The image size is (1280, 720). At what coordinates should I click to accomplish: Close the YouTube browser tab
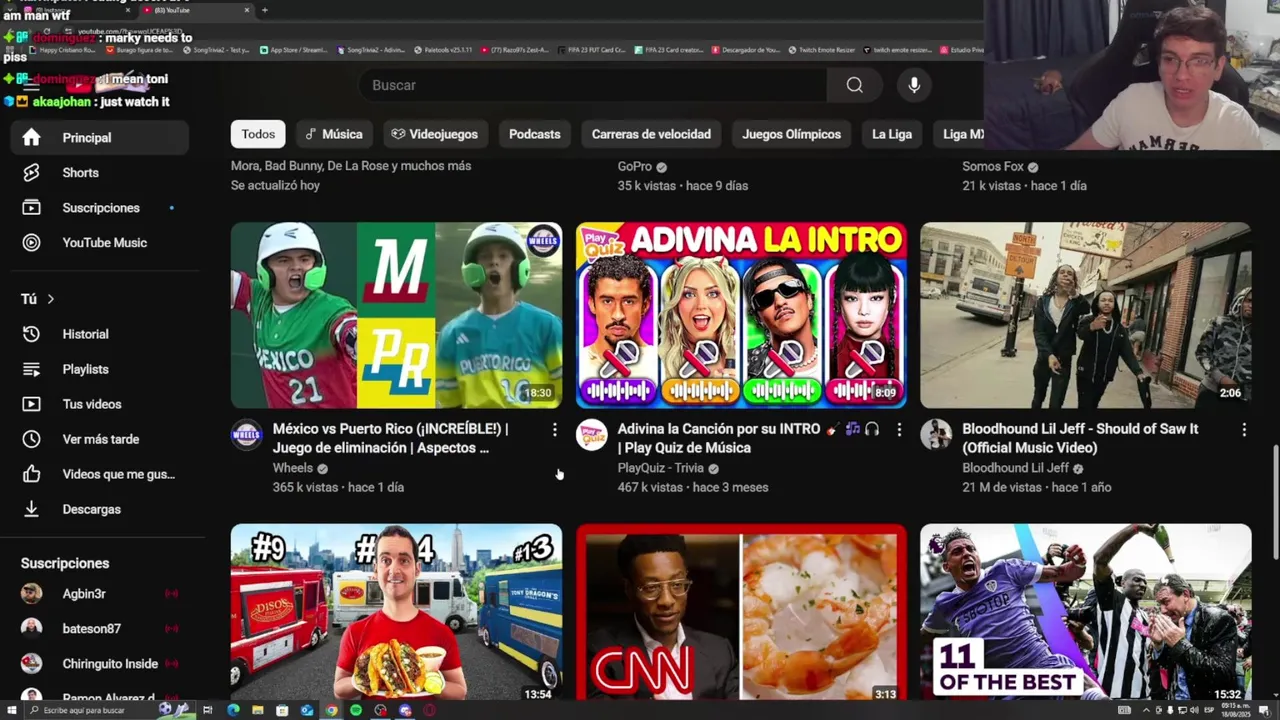click(247, 10)
